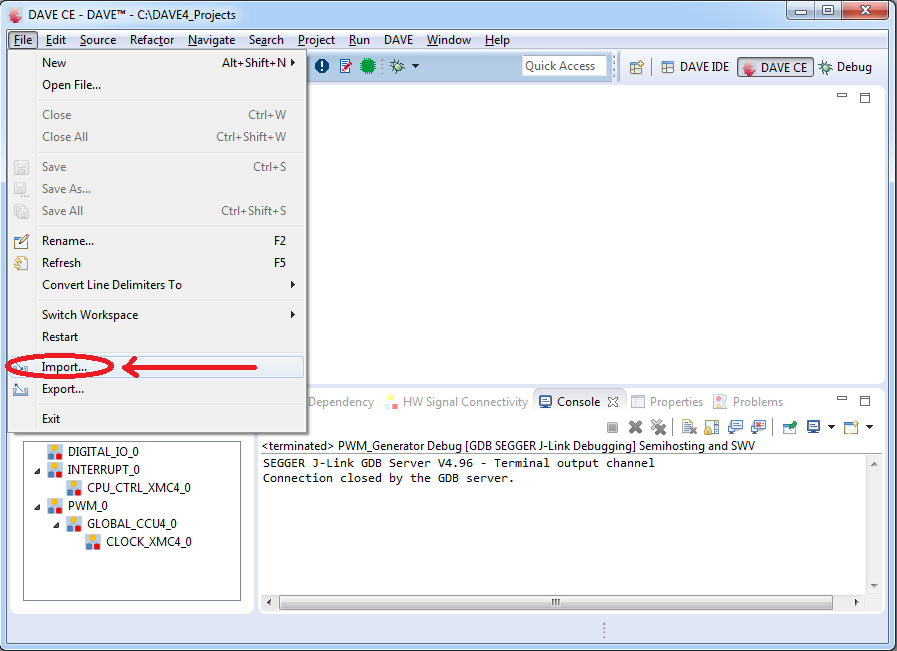Viewport: 897px width, 651px height.
Task: Click the console scroll right arrow
Action: (x=856, y=602)
